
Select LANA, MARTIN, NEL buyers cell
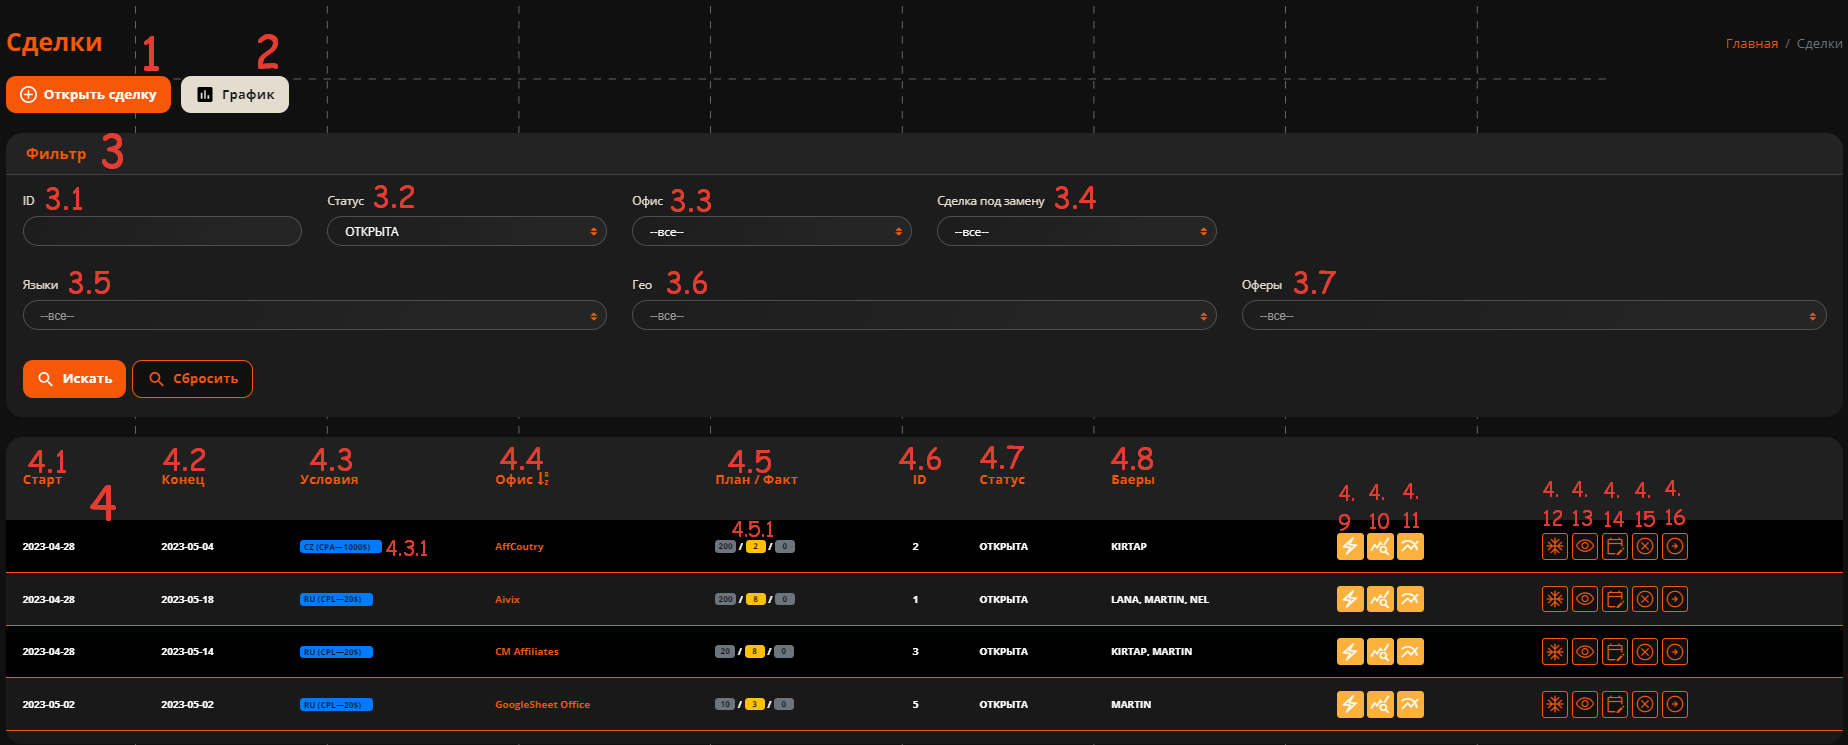tap(1160, 599)
